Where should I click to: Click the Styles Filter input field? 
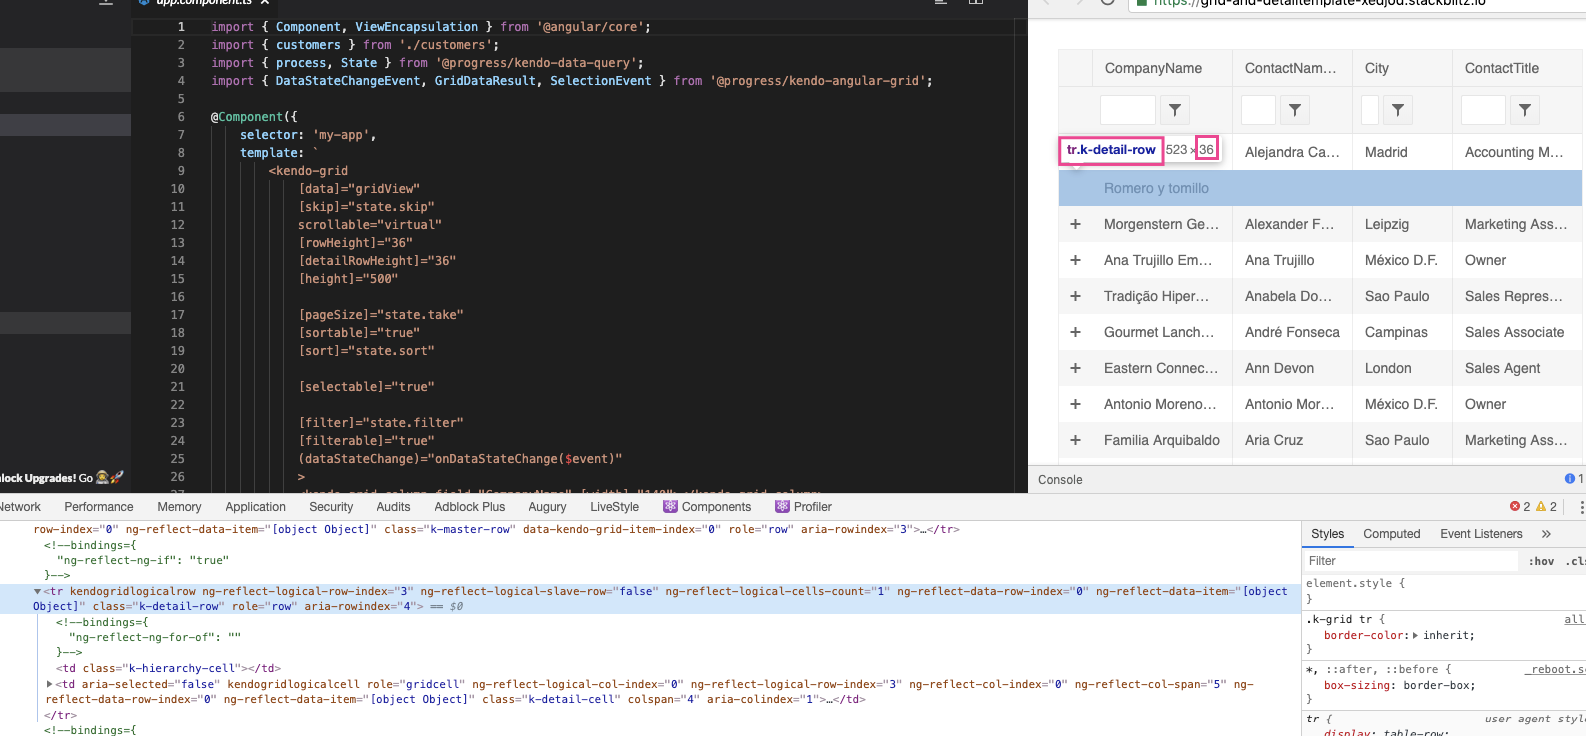click(1410, 561)
